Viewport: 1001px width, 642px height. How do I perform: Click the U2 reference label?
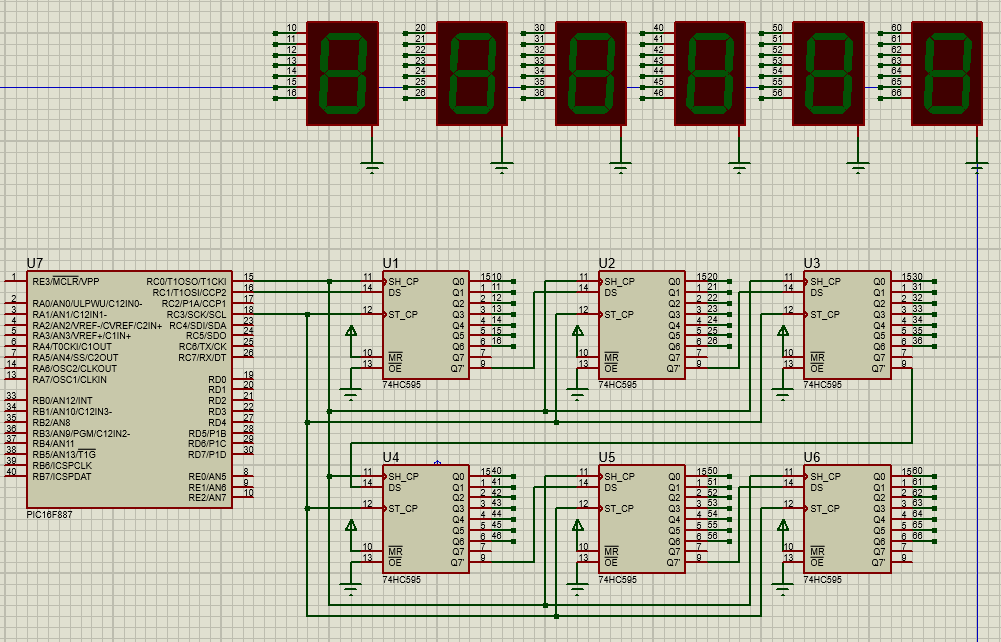tap(607, 263)
